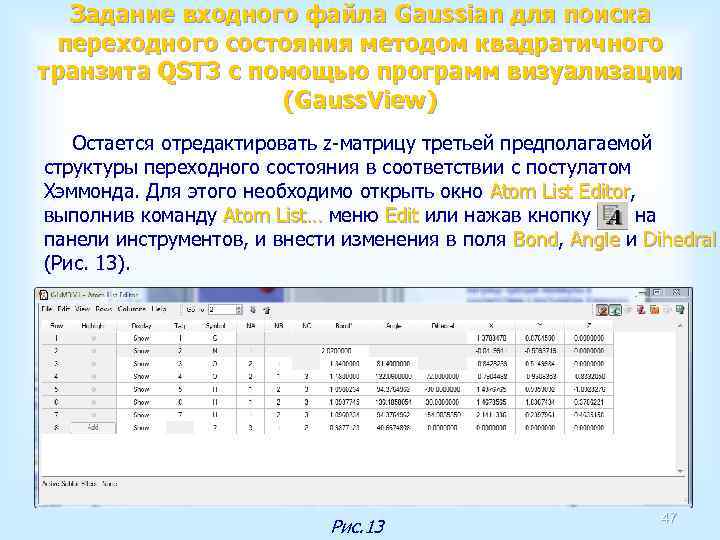Toggle the Highlight cell of row 4
This screenshot has height=540, width=720.
pyautogui.click(x=93, y=377)
